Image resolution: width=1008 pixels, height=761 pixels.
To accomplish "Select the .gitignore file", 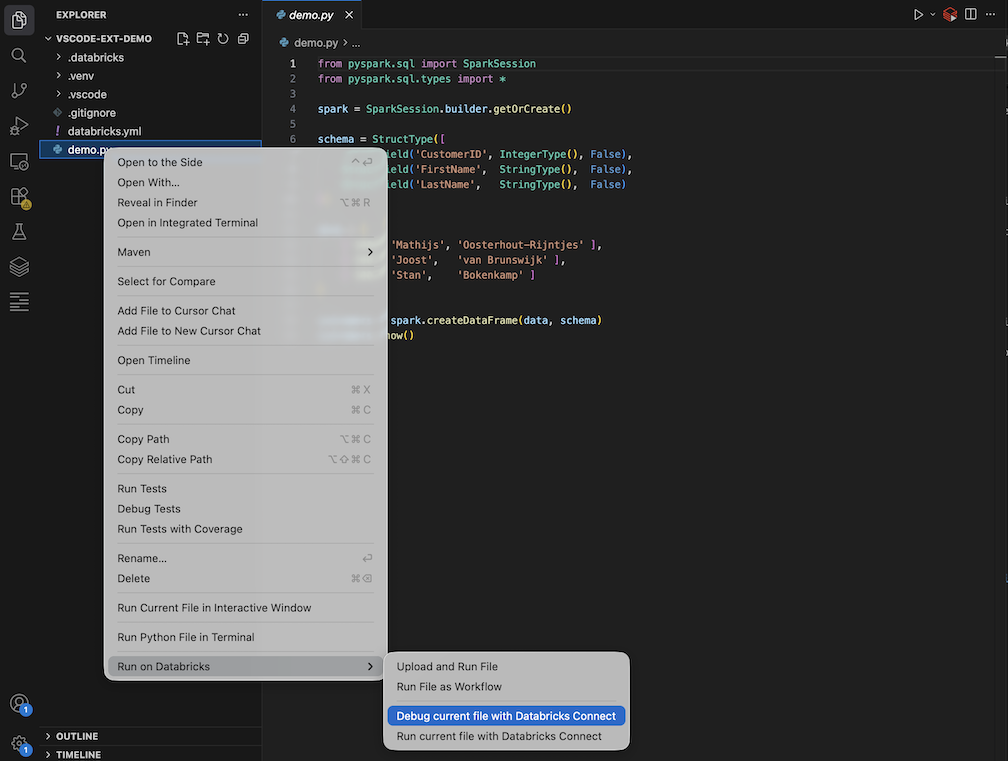I will click(x=150, y=112).
